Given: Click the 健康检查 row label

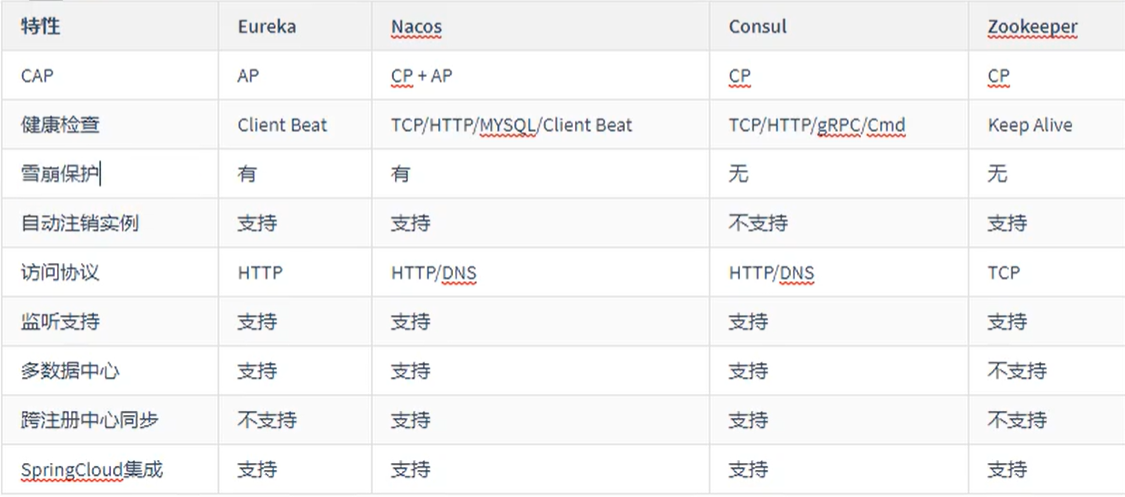Looking at the screenshot, I should [x=60, y=125].
